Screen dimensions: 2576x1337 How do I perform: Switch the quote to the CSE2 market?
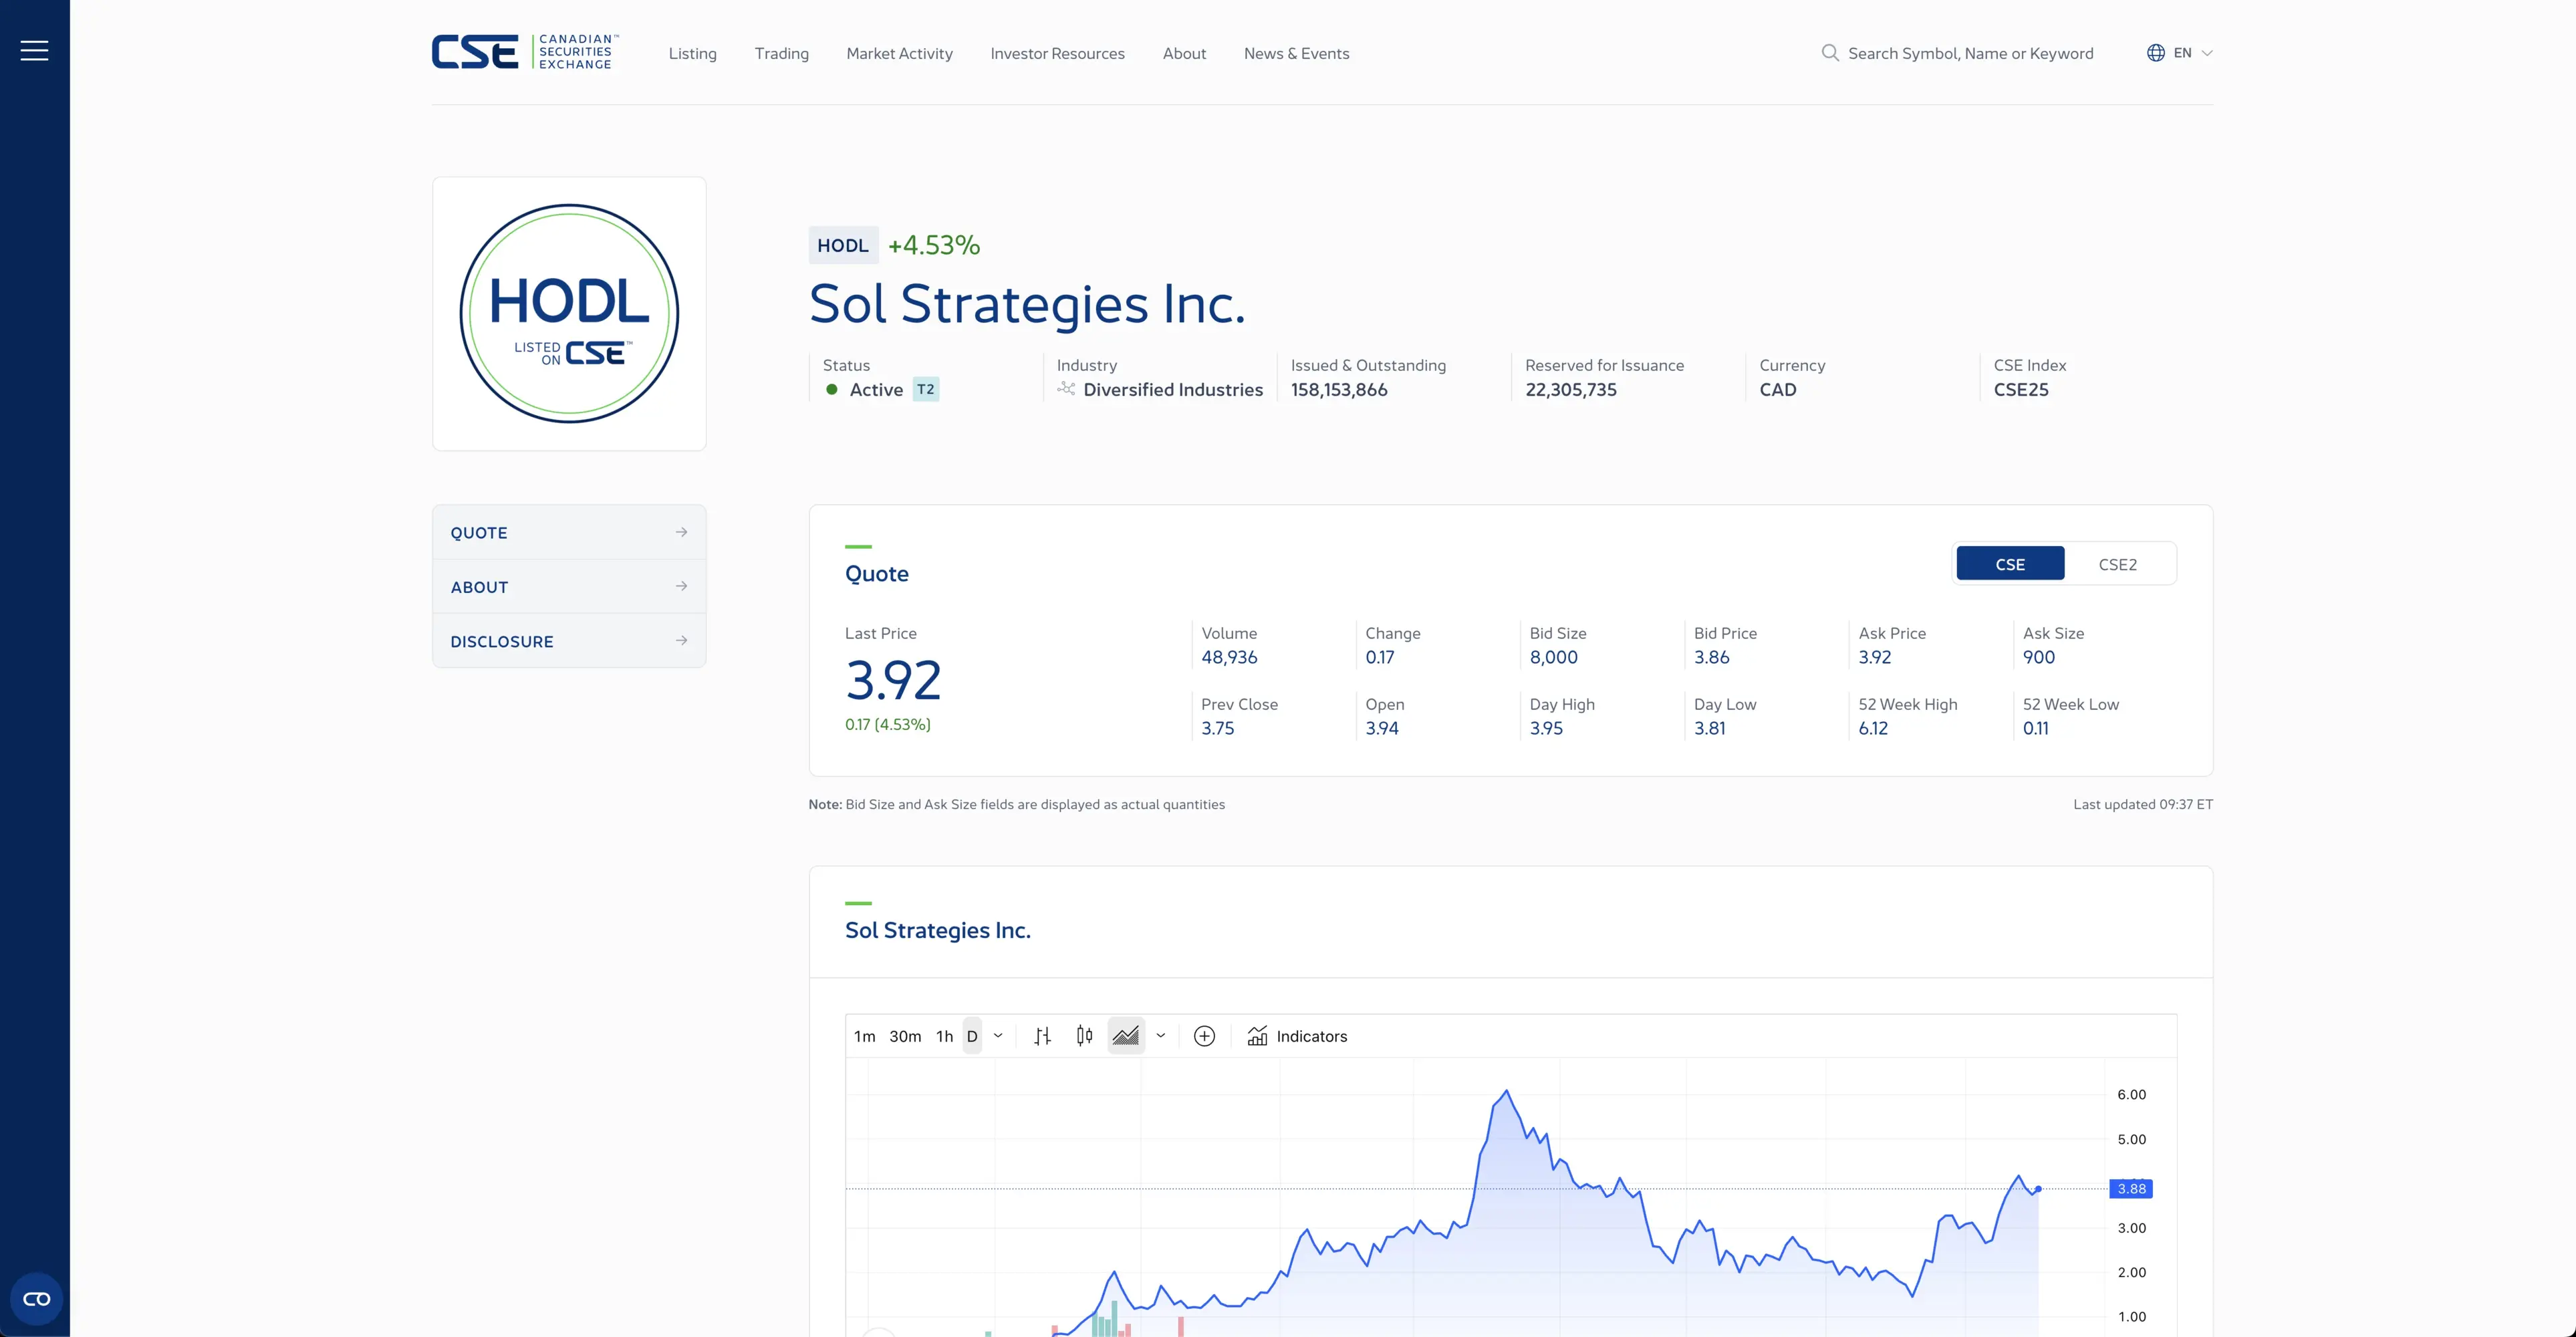(2117, 564)
